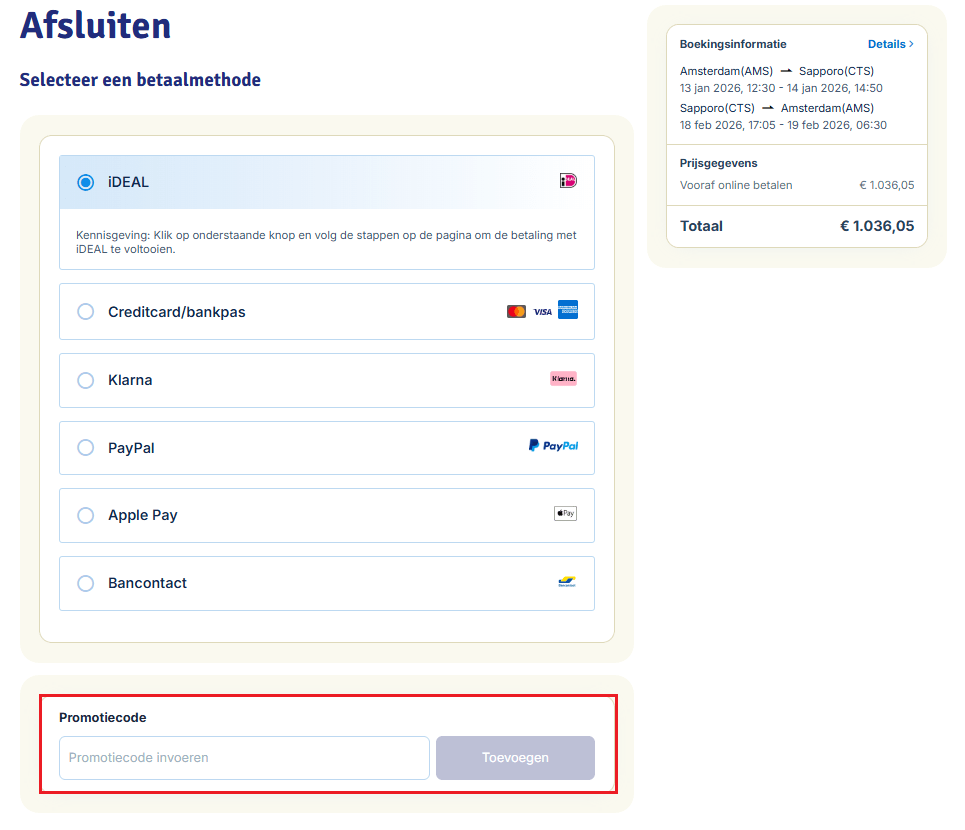Click the pink Klarna logo
The height and width of the screenshot is (830, 965).
(563, 378)
